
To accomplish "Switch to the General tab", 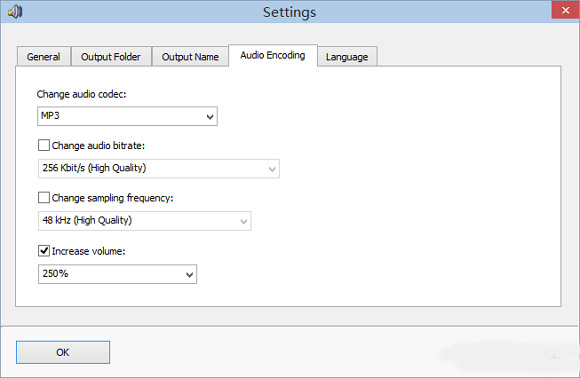I will (44, 57).
